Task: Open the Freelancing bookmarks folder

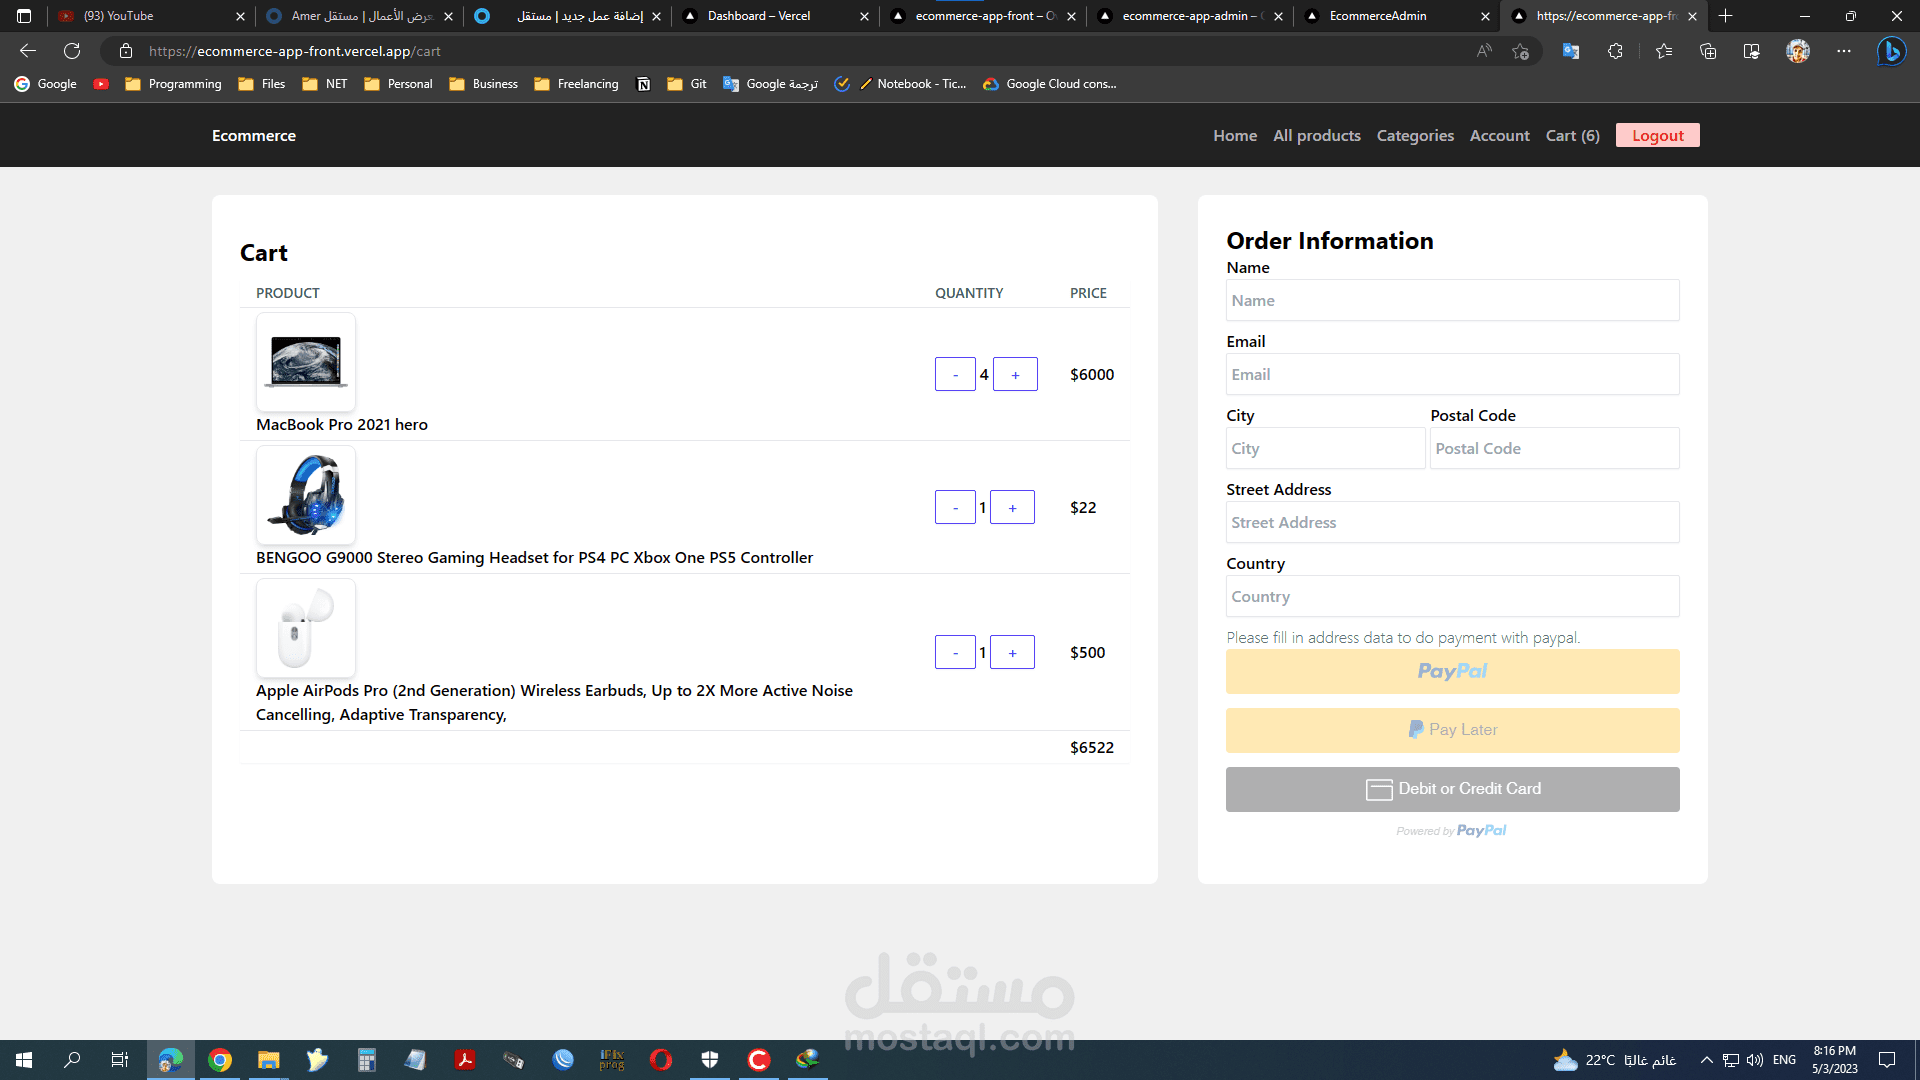Action: click(x=576, y=84)
